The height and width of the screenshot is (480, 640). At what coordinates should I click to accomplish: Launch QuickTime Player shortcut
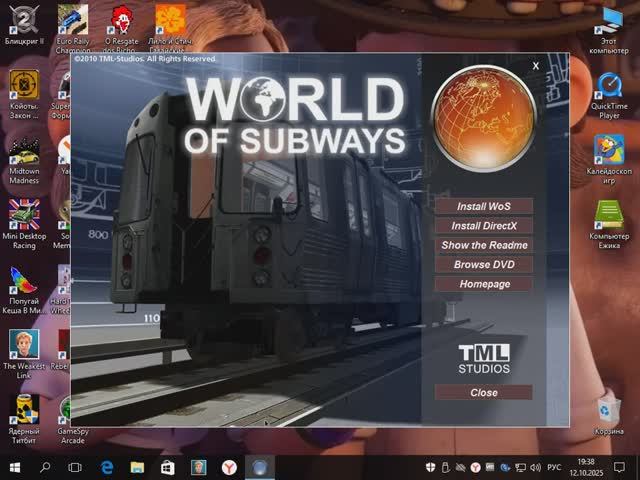(x=609, y=96)
